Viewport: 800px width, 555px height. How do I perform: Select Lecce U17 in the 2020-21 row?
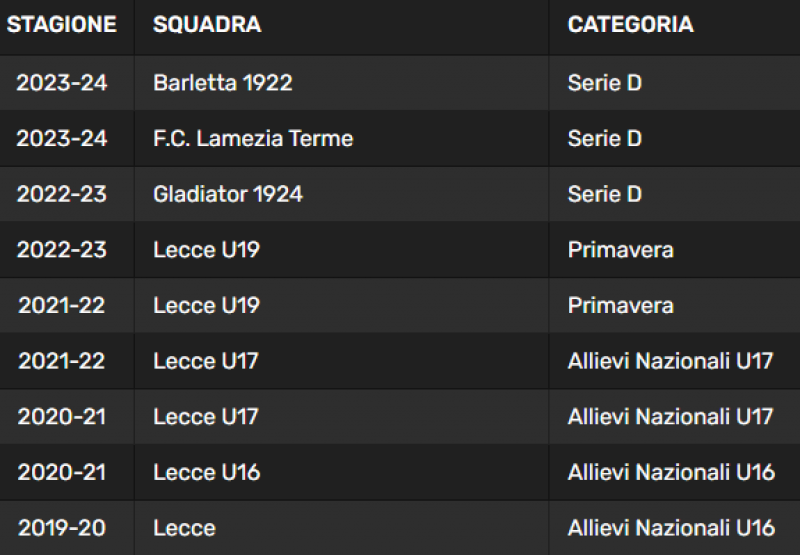[206, 416]
